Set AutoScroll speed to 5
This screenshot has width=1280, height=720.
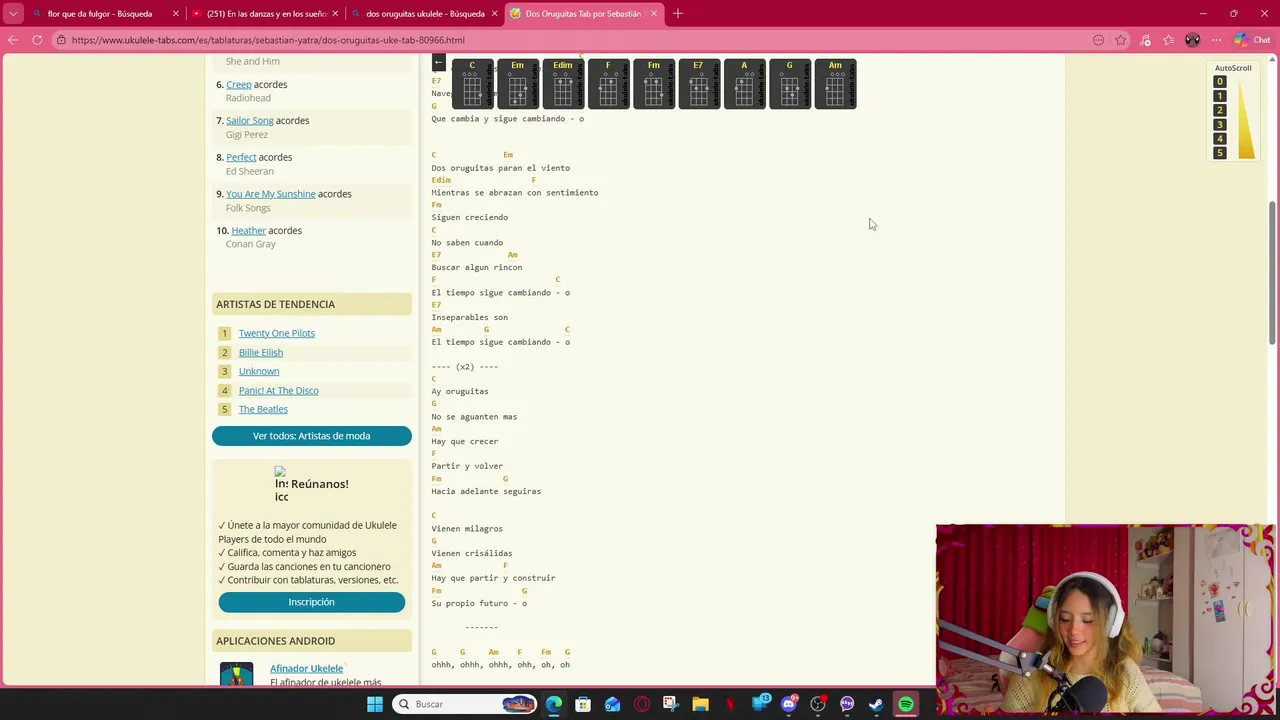tap(1219, 153)
